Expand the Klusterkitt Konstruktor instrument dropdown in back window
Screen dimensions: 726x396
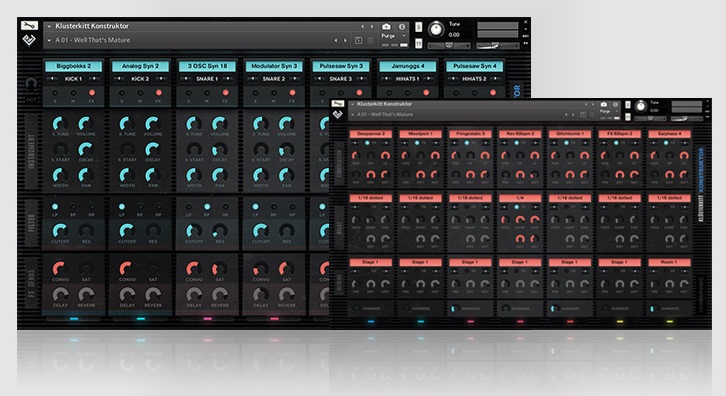49,26
